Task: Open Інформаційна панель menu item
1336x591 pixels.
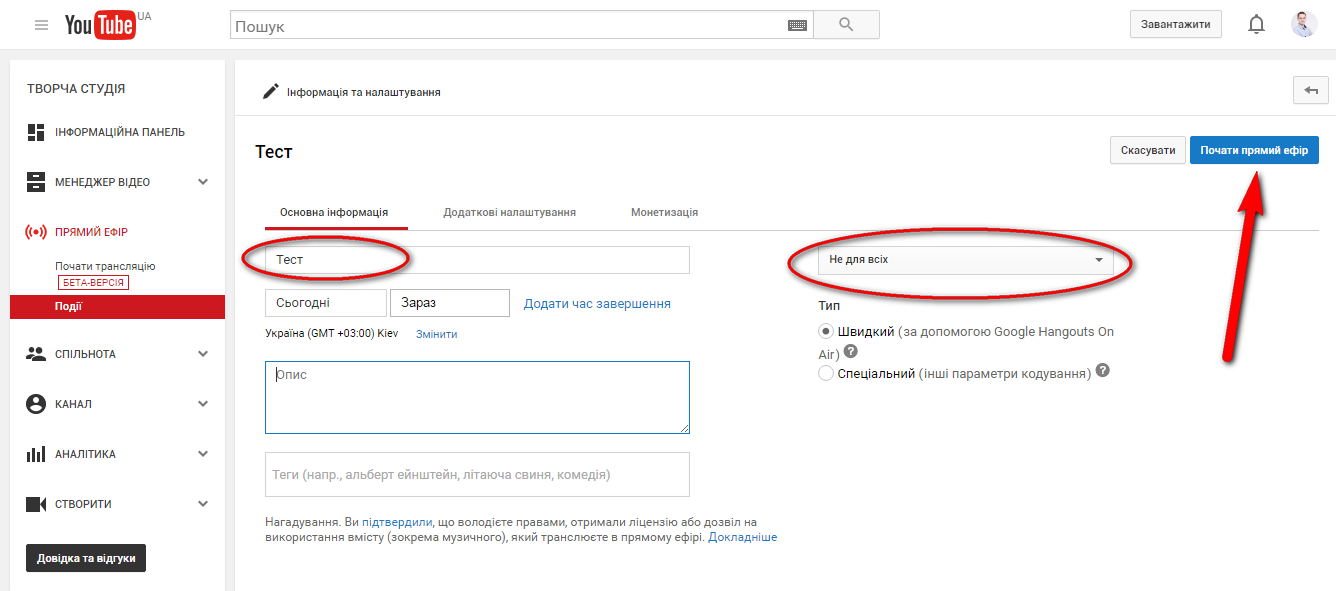Action: [120, 132]
